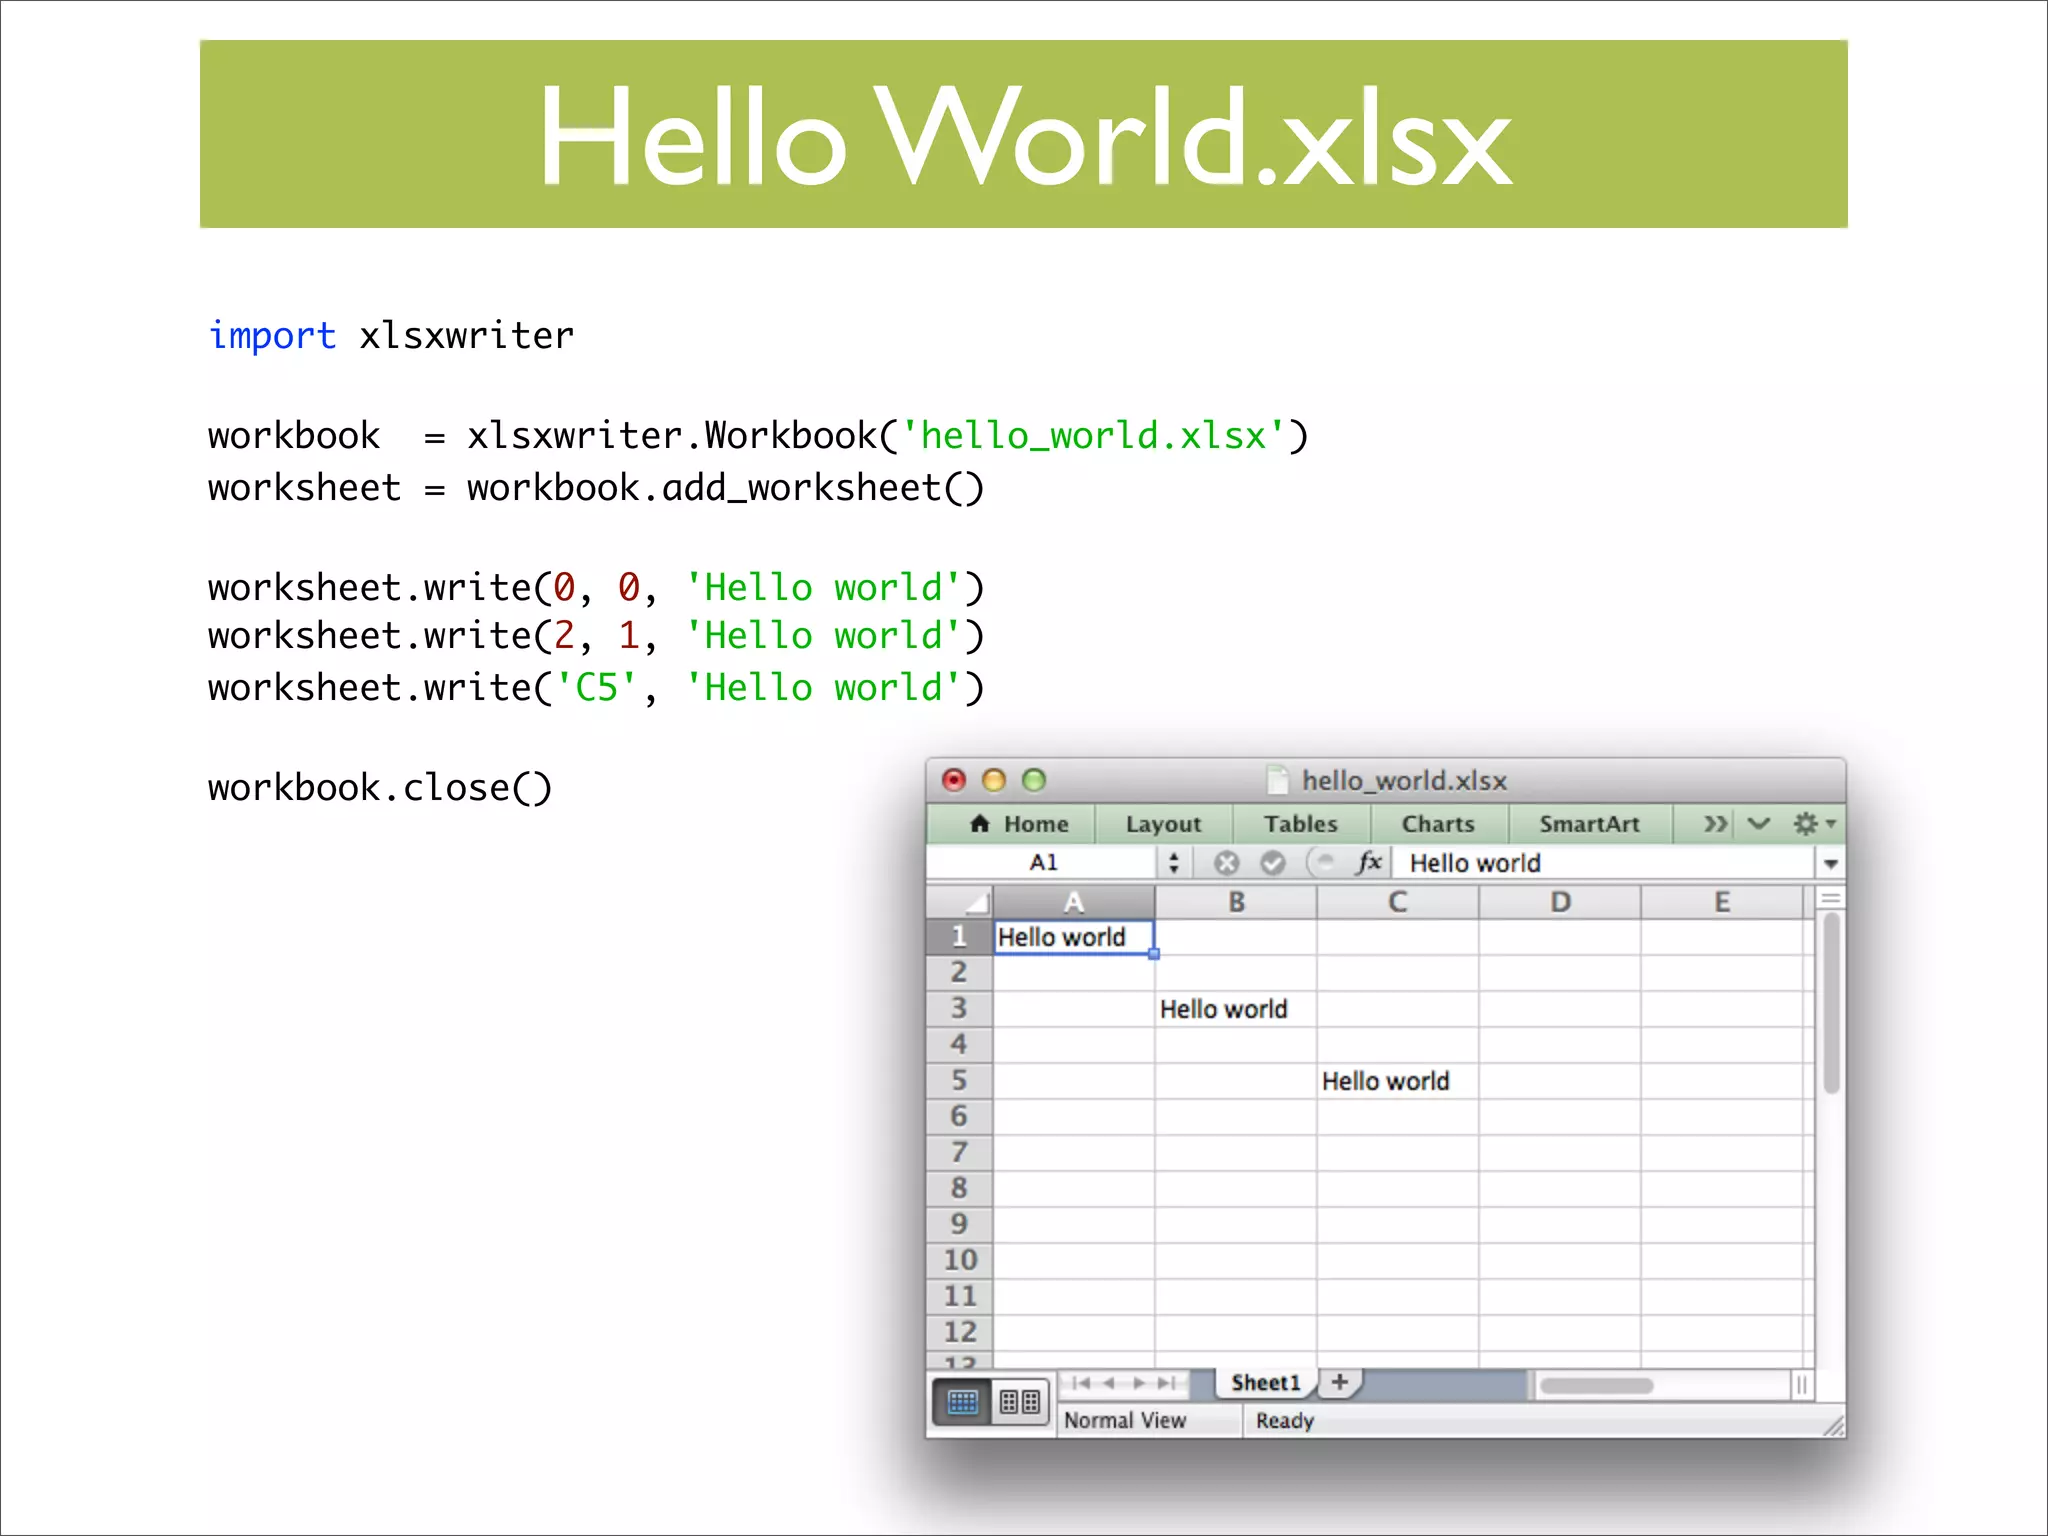Open the ribbon gear settings menu
The height and width of the screenshot is (1536, 2048).
(1813, 824)
